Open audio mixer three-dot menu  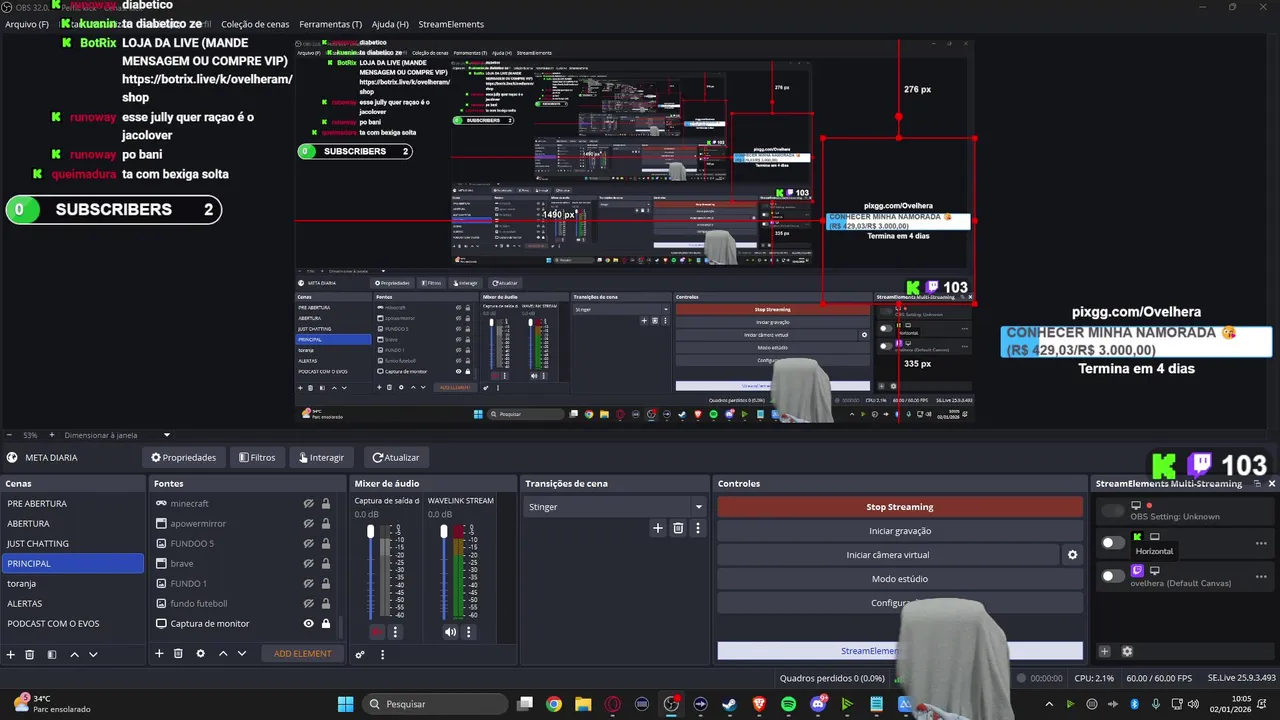pos(382,654)
